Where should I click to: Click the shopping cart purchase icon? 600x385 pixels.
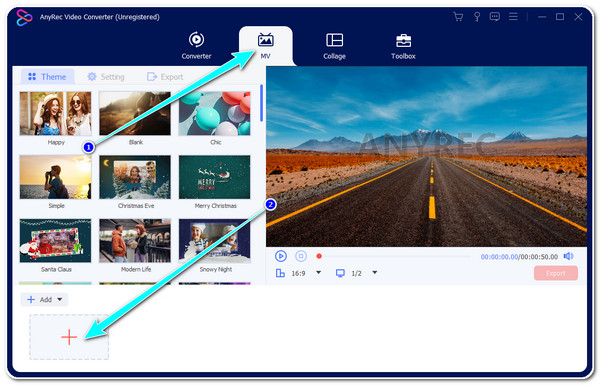[458, 16]
